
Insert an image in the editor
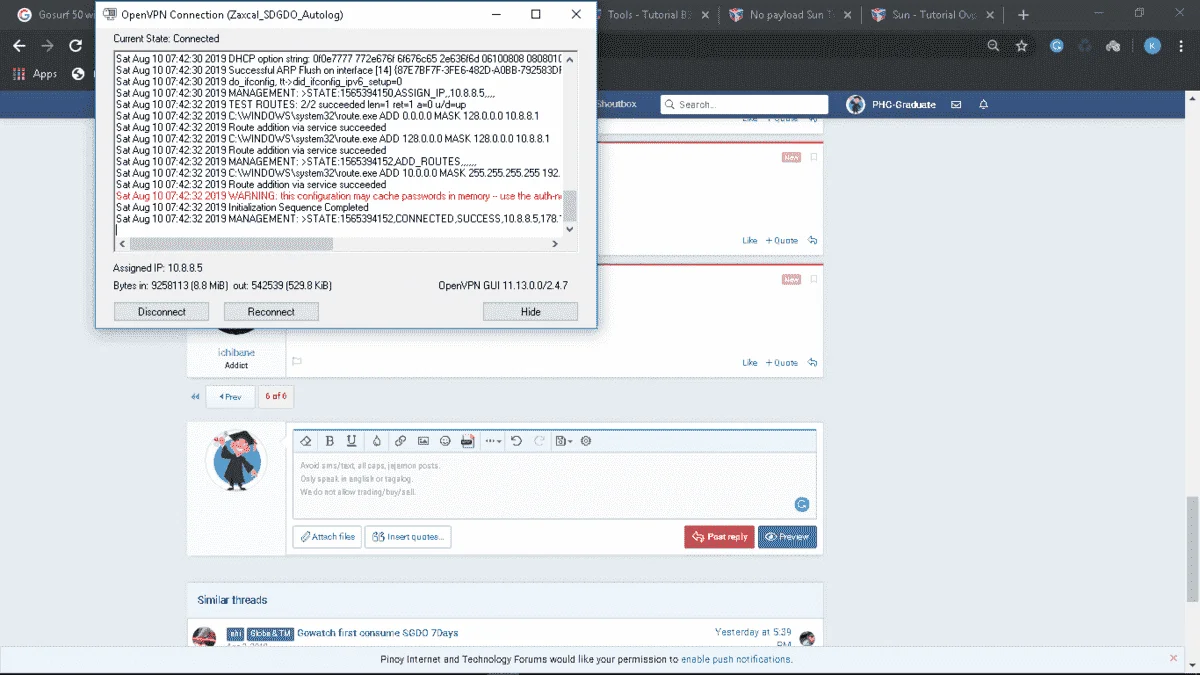click(423, 441)
